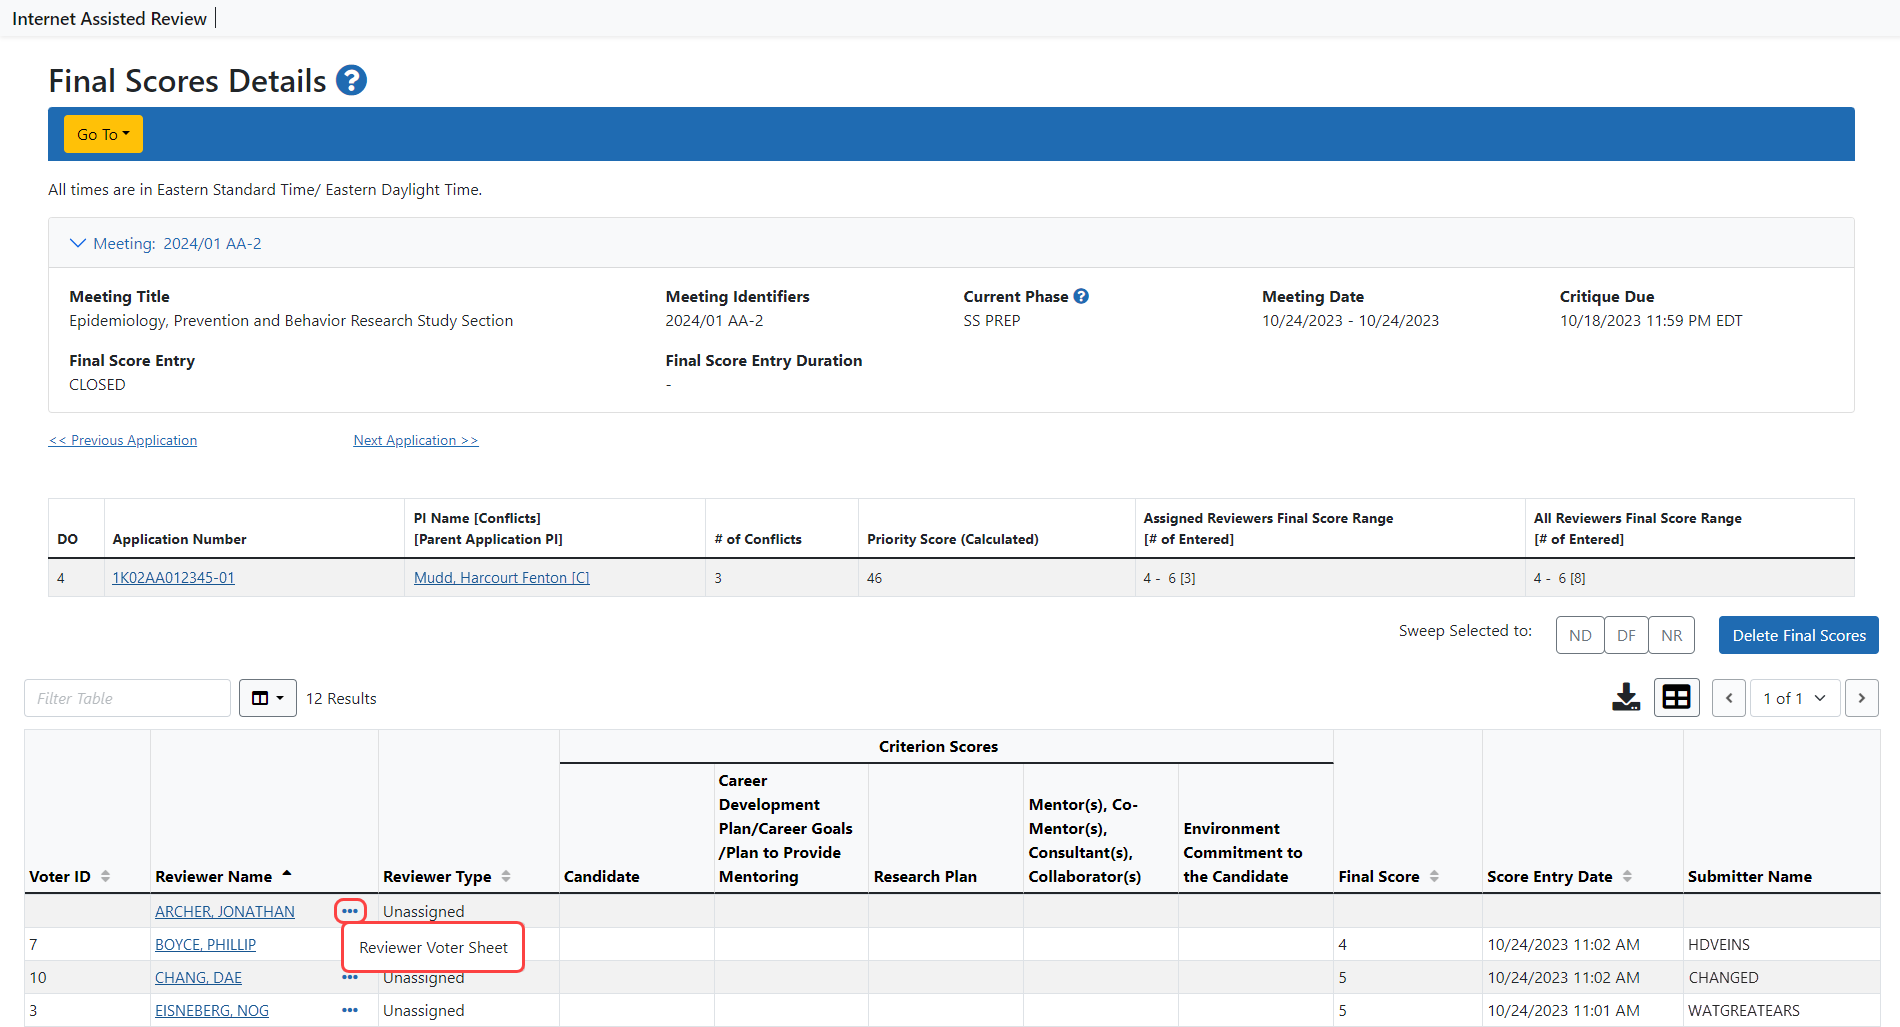Image resolution: width=1900 pixels, height=1027 pixels.
Task: Click the SS PREP current phase value
Action: click(x=991, y=320)
